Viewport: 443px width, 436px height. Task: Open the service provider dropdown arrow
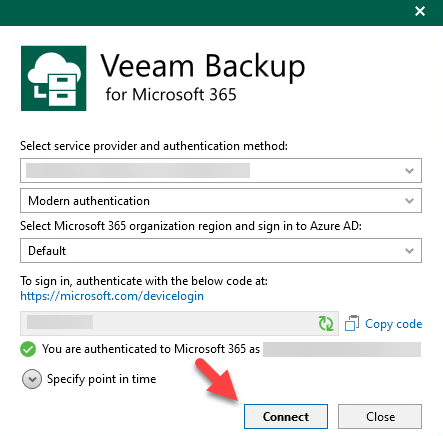coord(409,171)
